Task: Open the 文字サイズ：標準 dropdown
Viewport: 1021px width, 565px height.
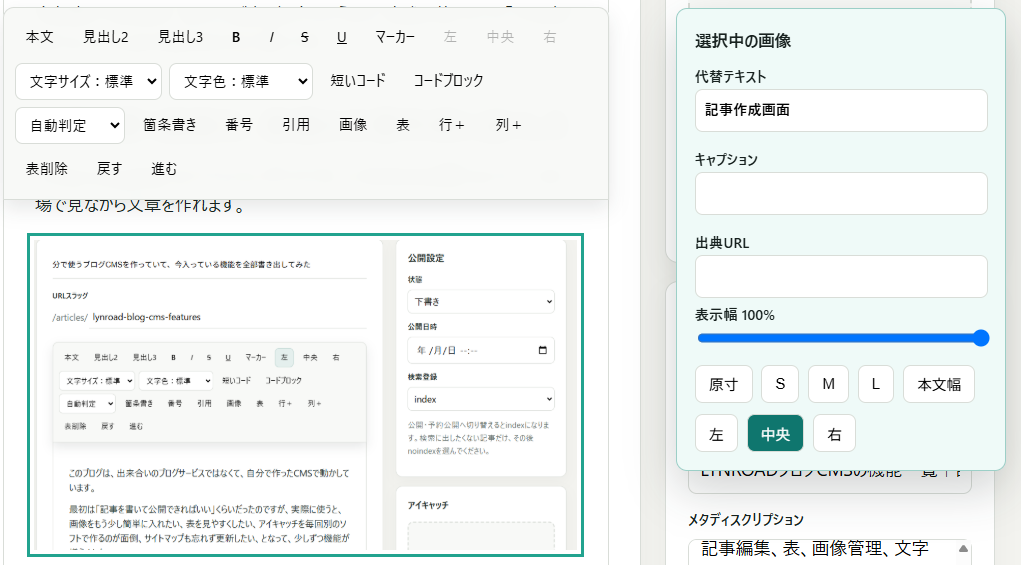Action: point(89,81)
